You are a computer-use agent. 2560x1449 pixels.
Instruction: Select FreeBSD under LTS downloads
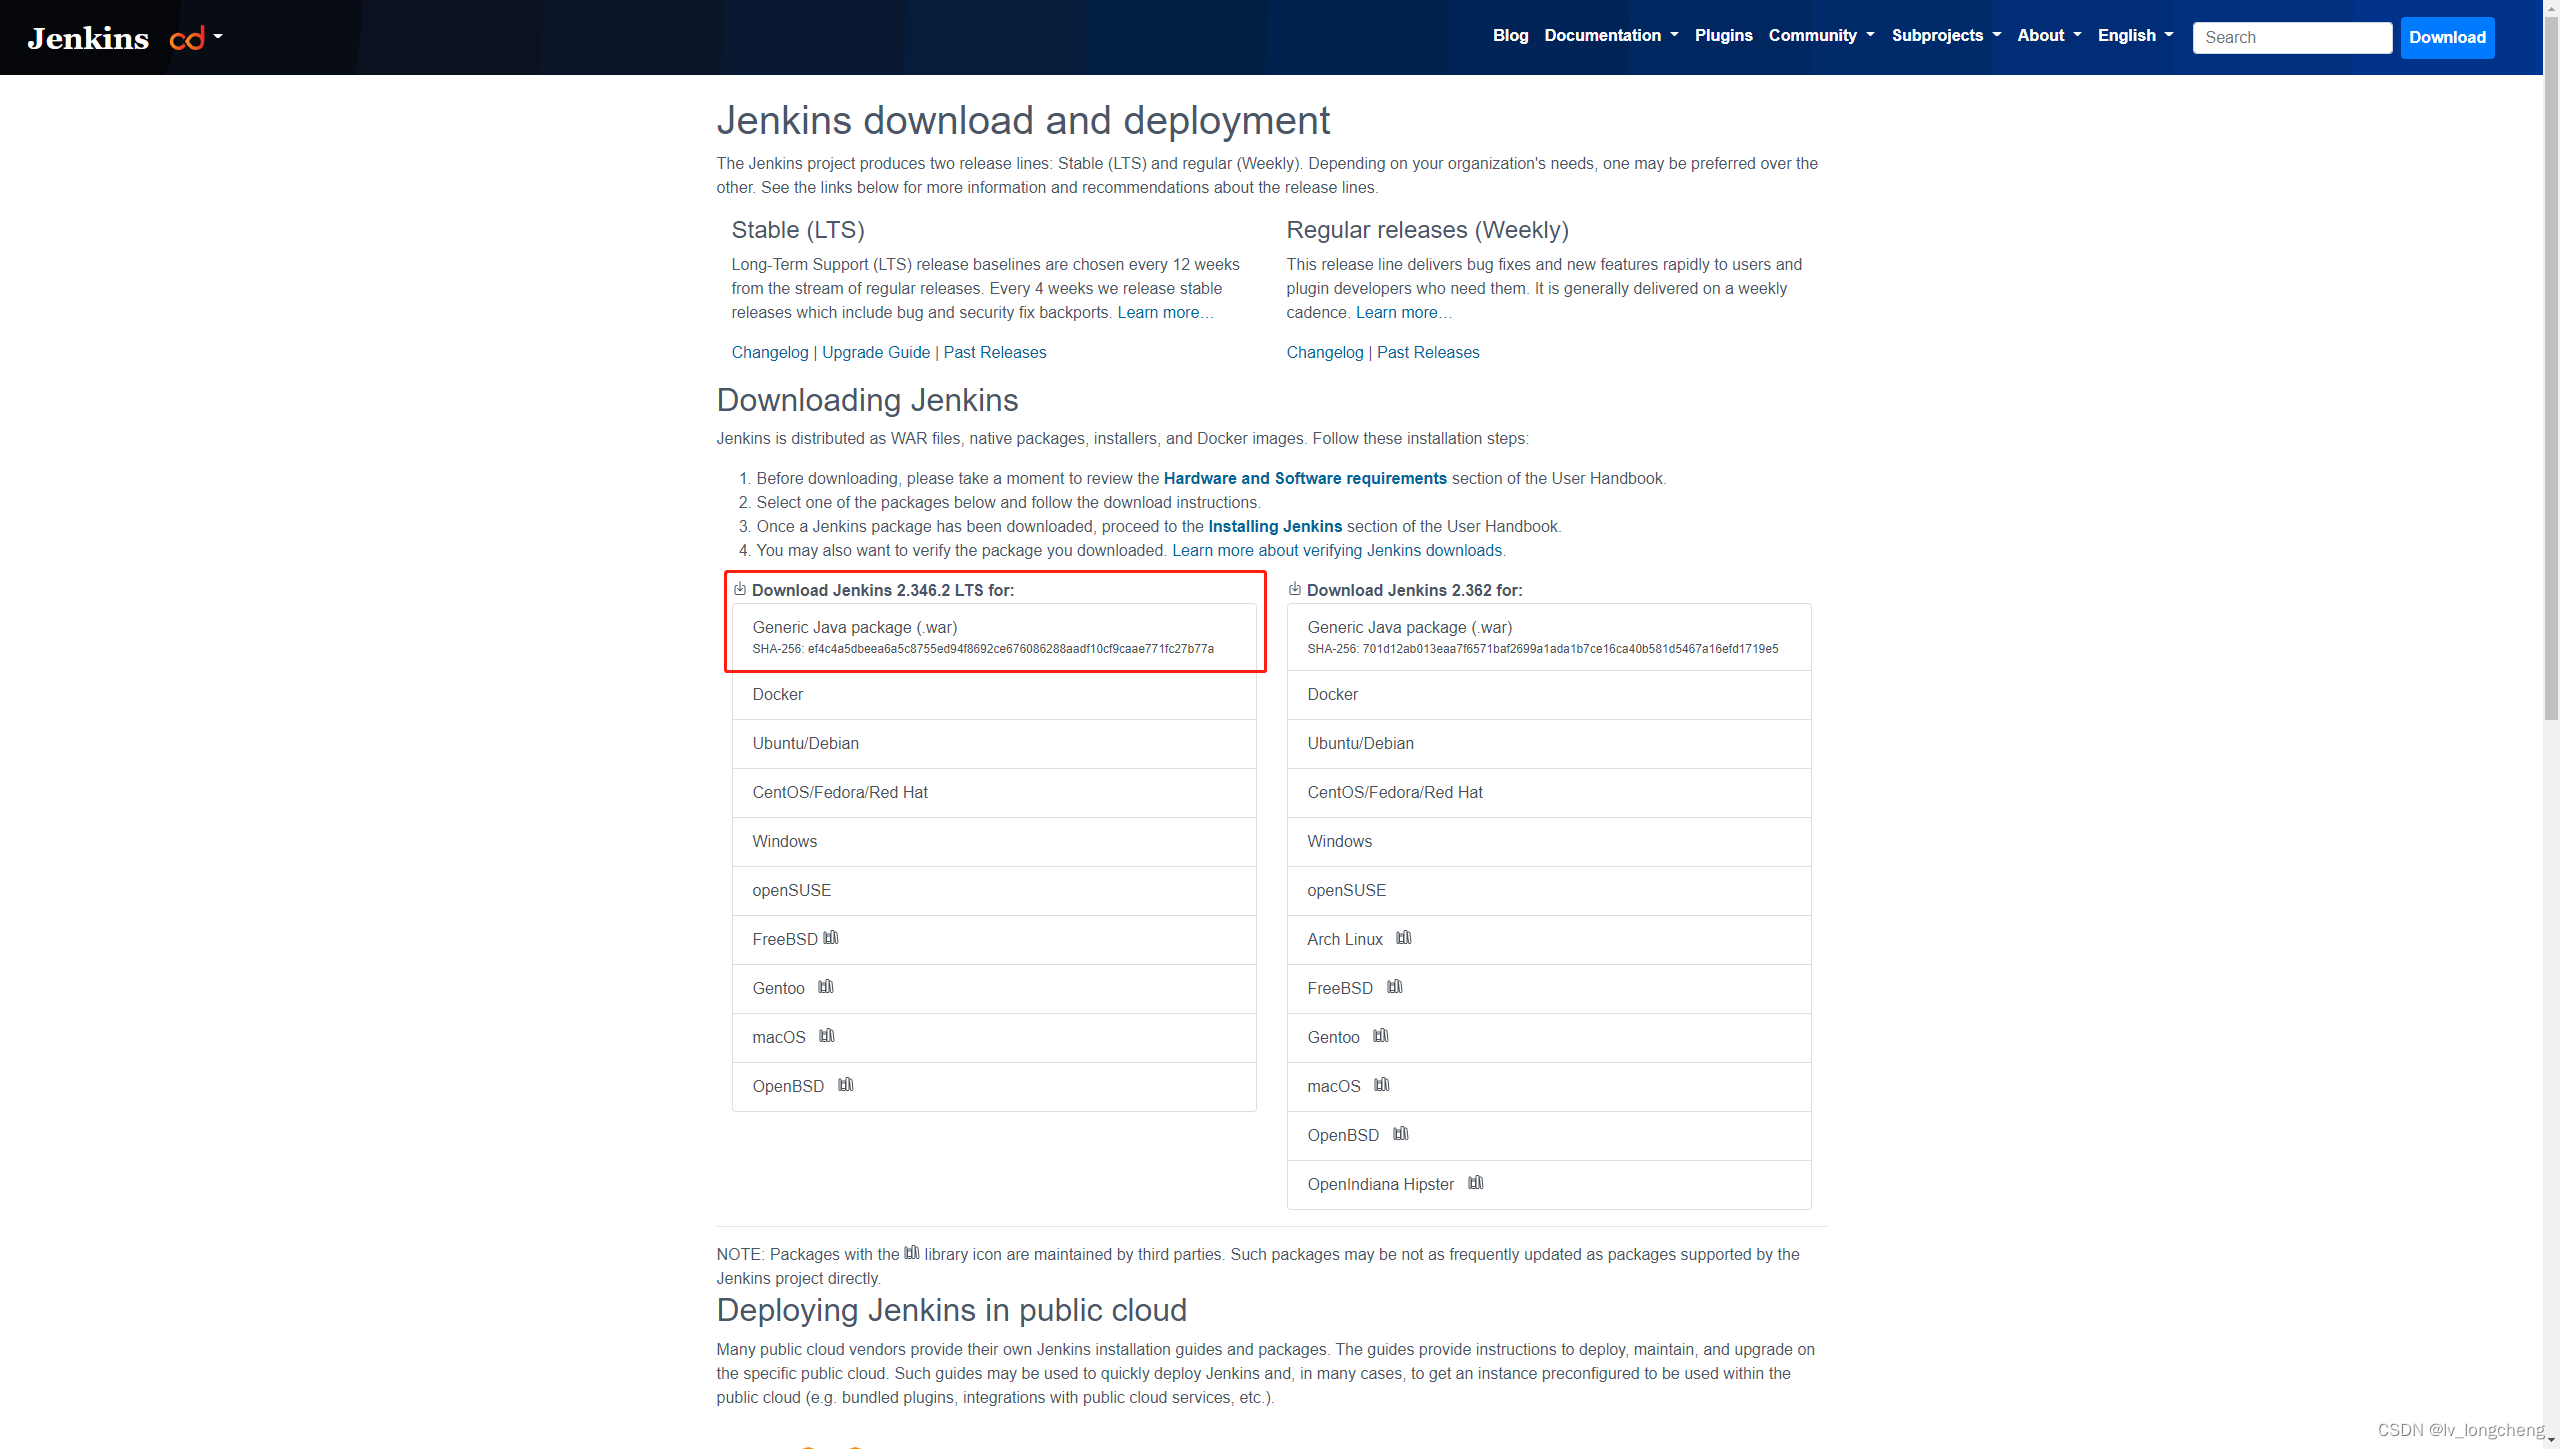pos(994,940)
